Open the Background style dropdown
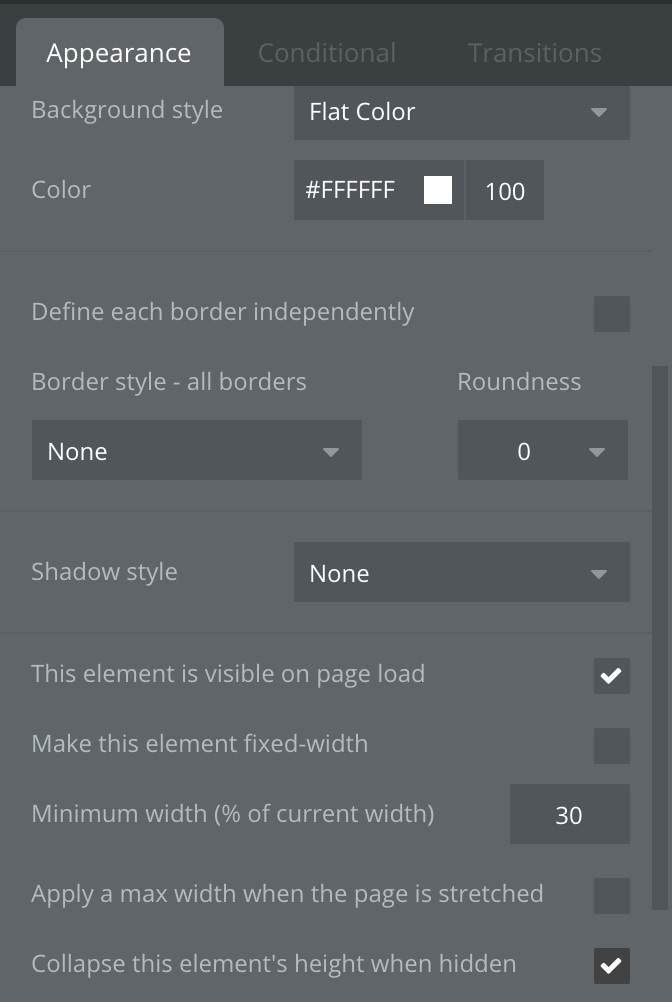This screenshot has width=672, height=1002. click(460, 112)
